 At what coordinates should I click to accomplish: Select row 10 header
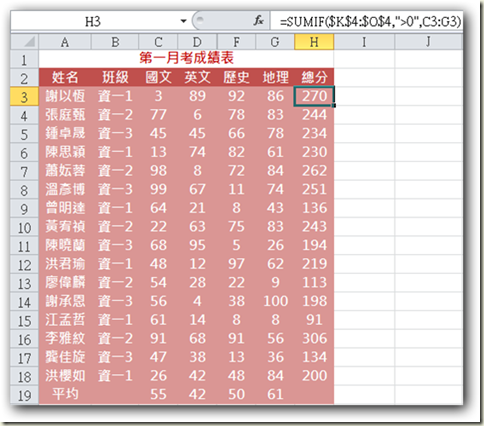click(25, 227)
